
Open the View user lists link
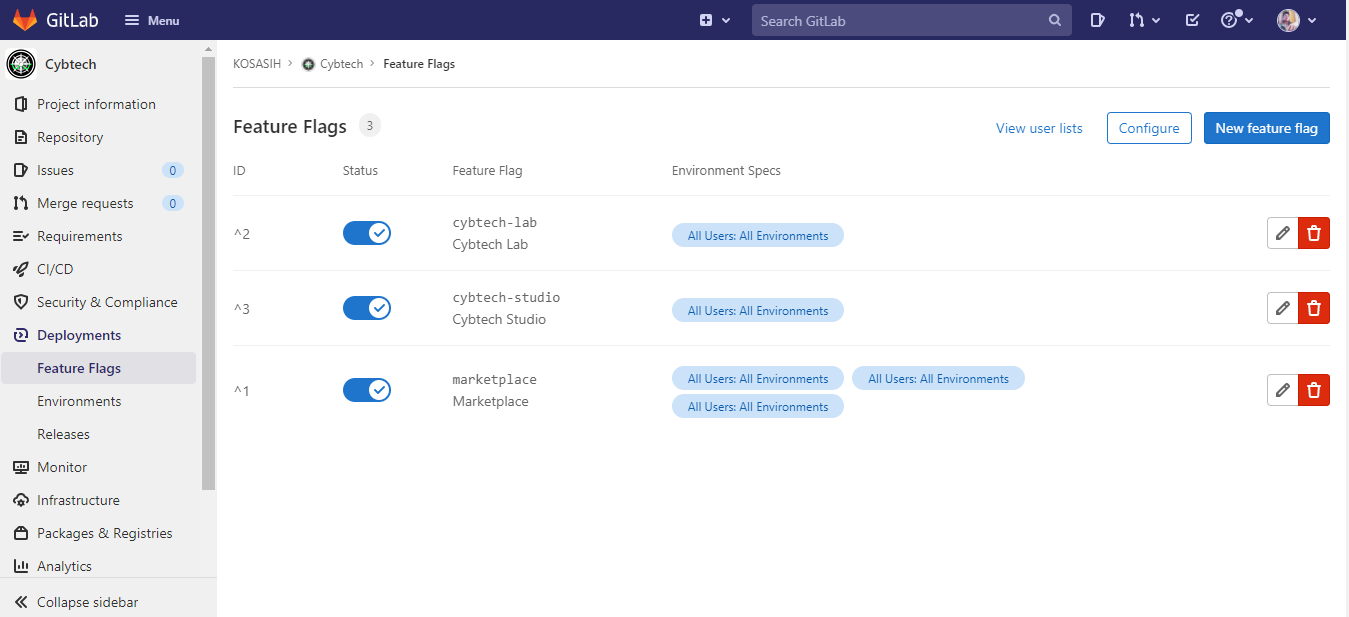click(1039, 128)
